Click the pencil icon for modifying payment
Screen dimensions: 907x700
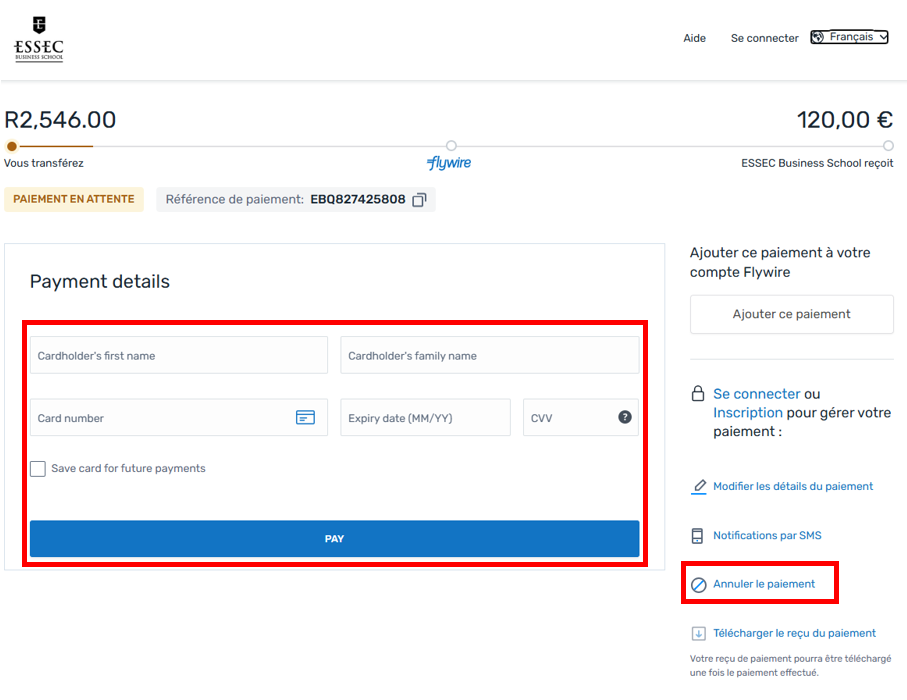pyautogui.click(x=699, y=487)
